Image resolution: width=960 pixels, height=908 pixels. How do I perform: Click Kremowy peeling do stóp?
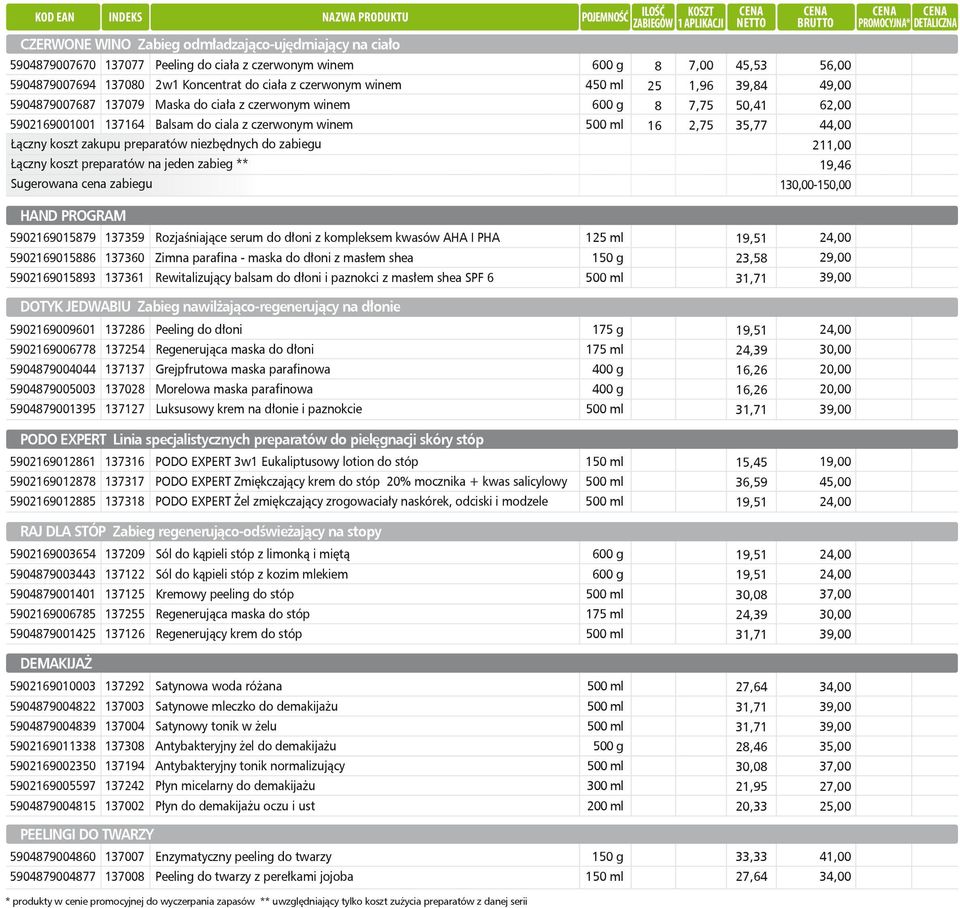(x=224, y=594)
